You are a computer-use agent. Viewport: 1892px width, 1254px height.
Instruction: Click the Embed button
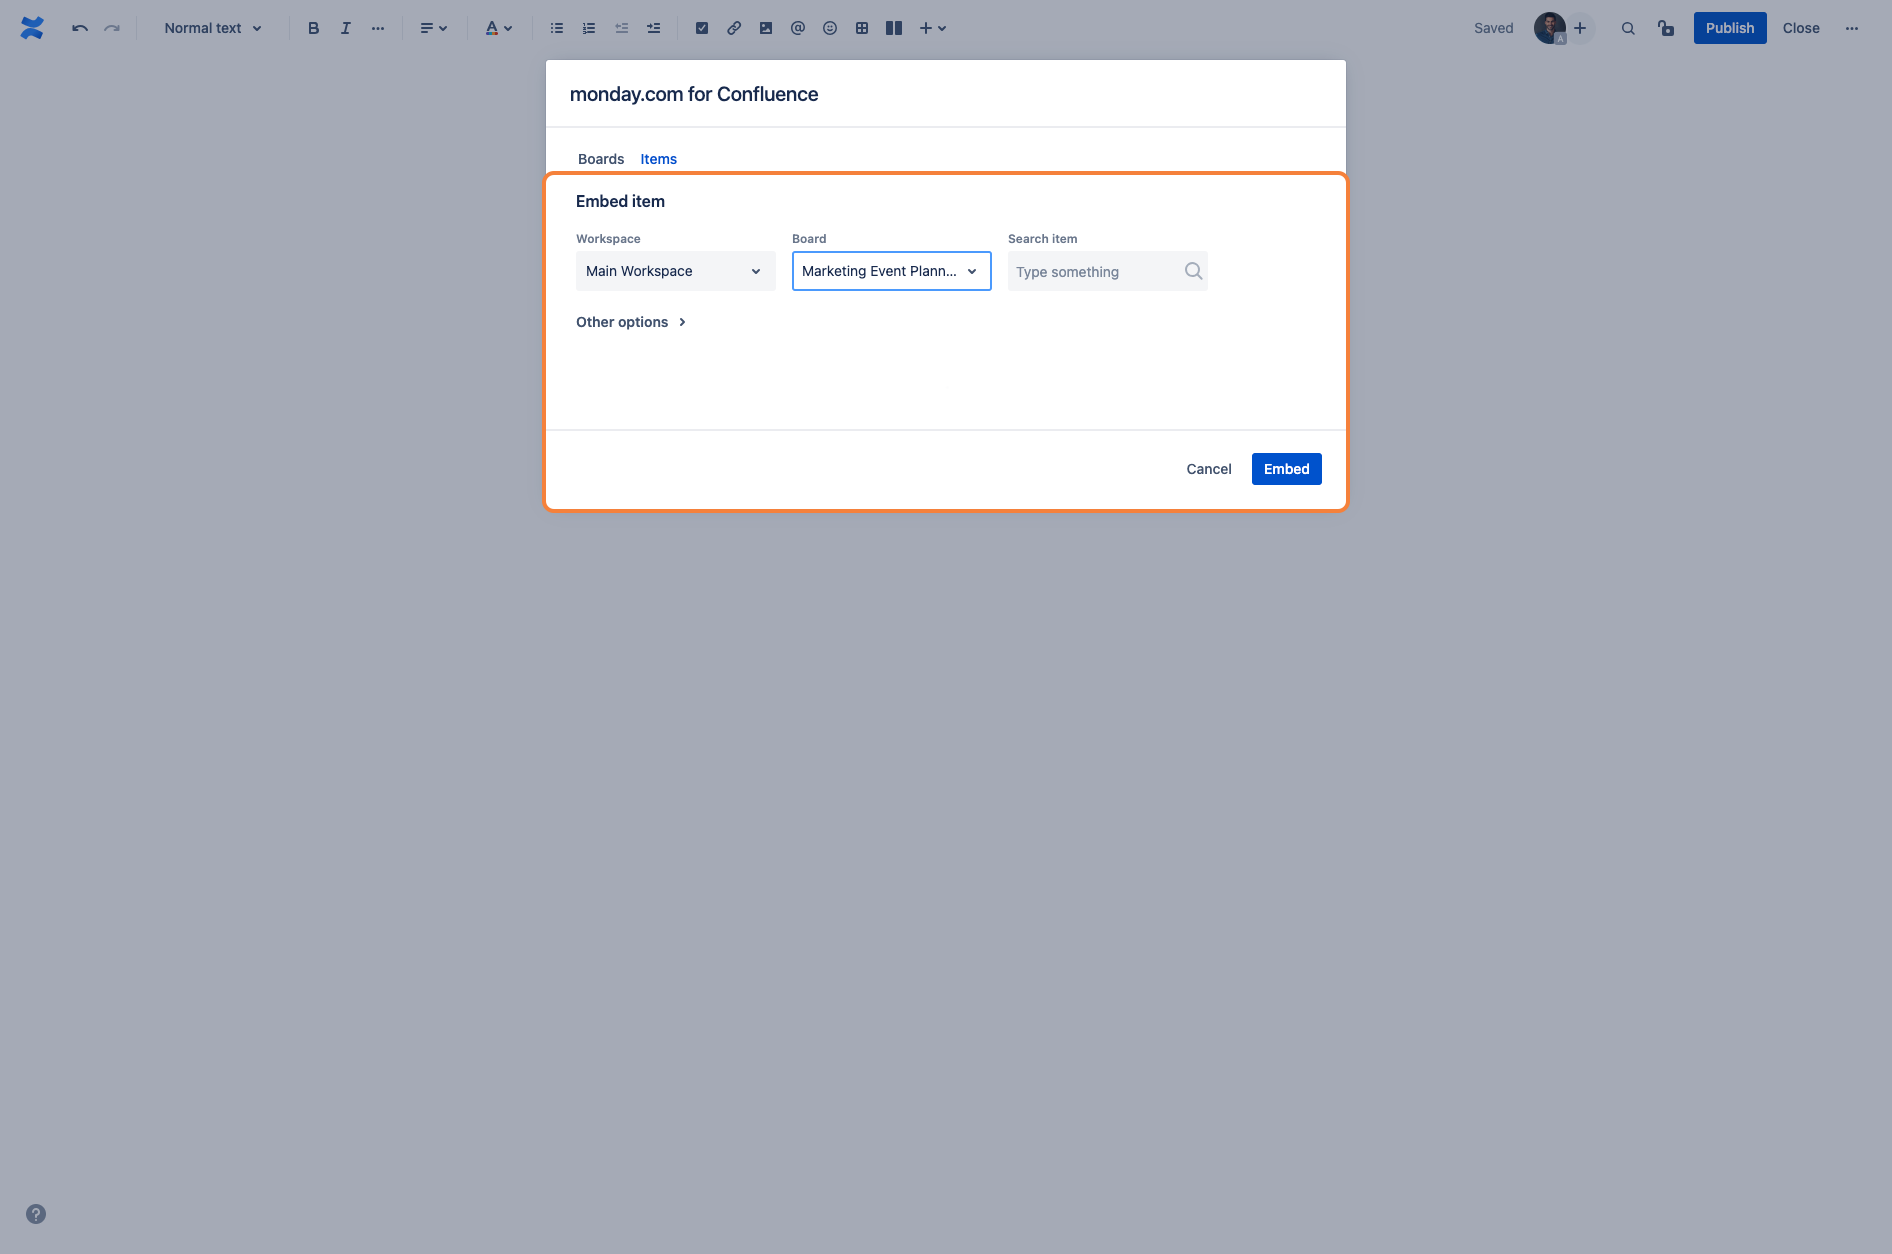pyautogui.click(x=1287, y=469)
